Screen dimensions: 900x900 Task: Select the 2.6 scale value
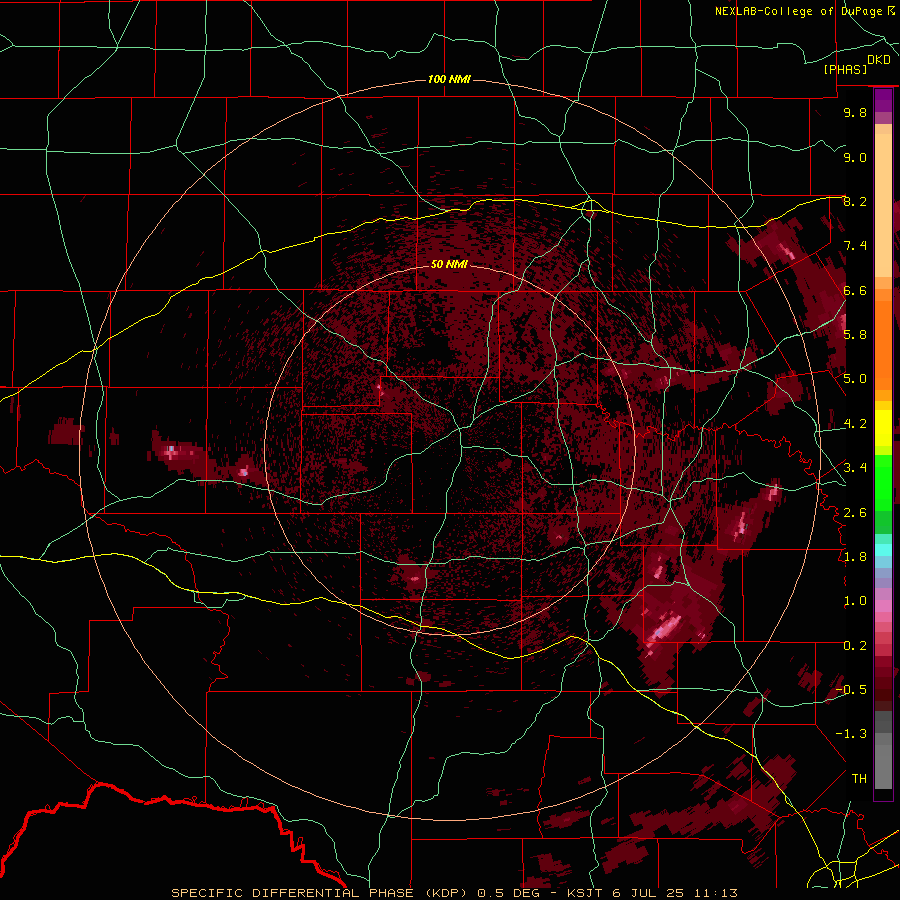pyautogui.click(x=855, y=512)
